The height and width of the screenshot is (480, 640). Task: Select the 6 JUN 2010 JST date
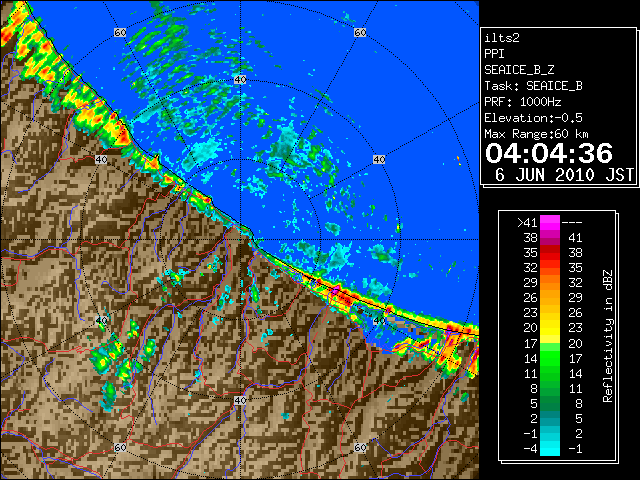(x=564, y=175)
